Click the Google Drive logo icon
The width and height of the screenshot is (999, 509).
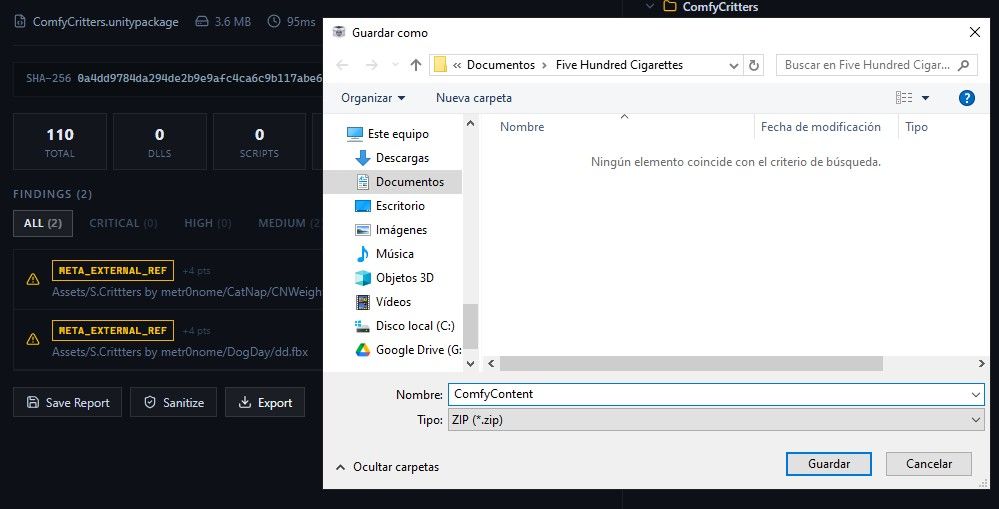[x=363, y=350]
